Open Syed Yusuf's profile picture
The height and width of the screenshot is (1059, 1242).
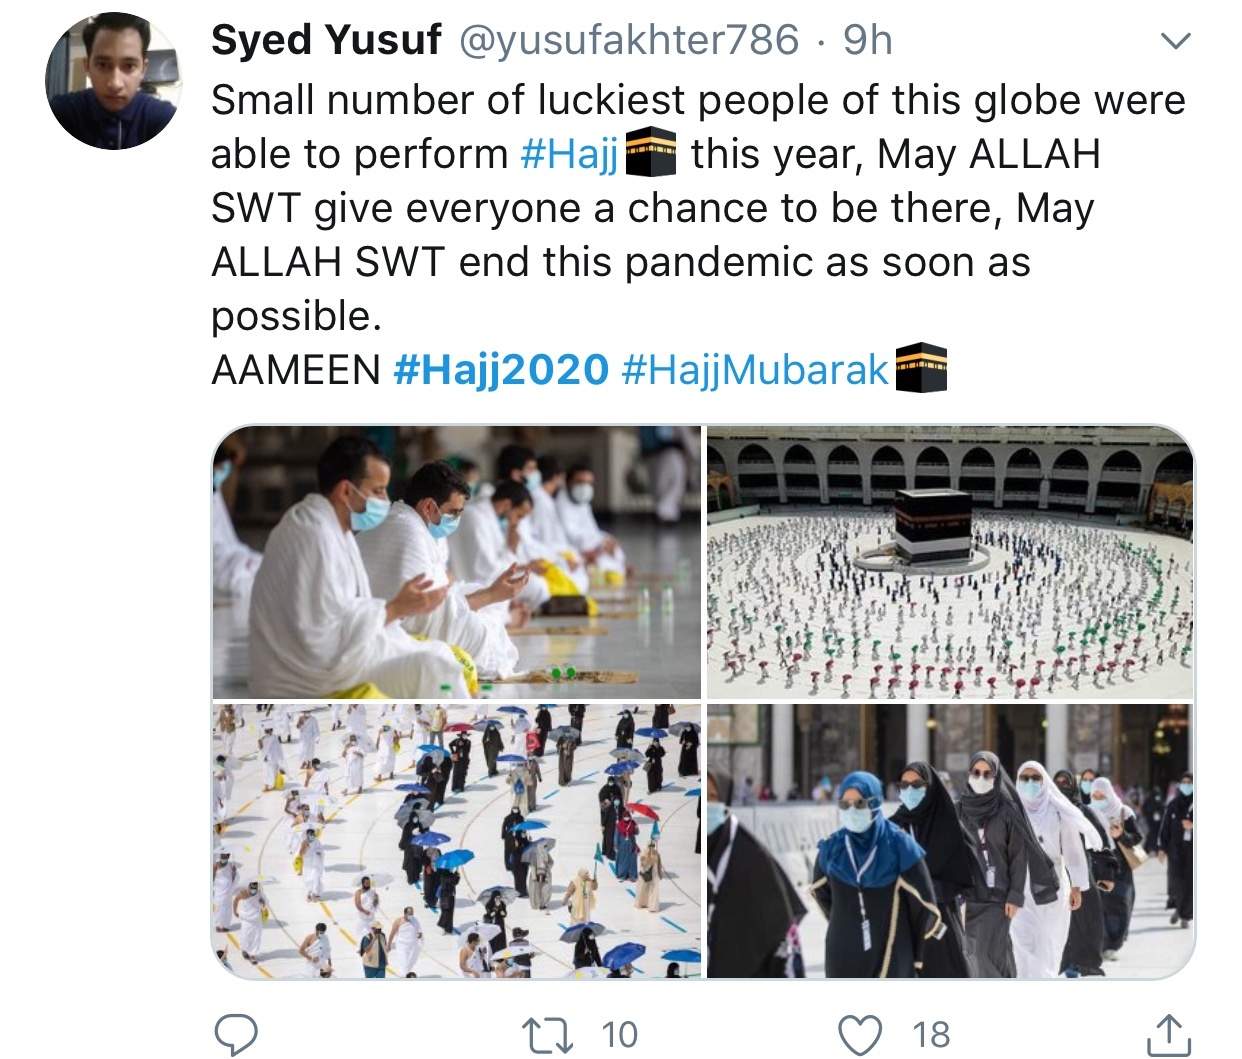click(114, 81)
